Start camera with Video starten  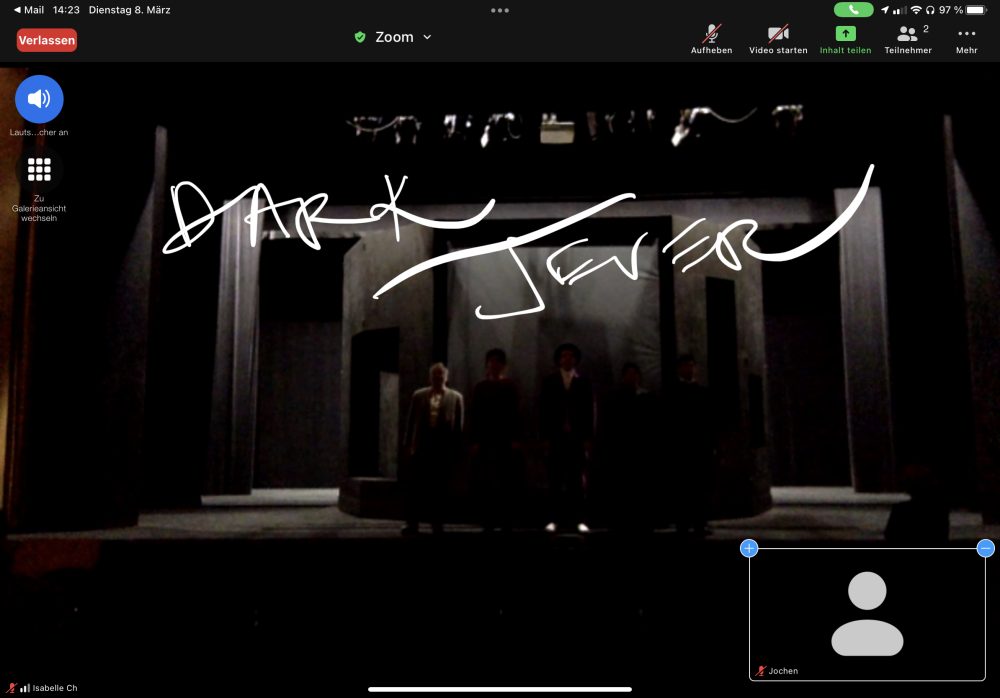click(x=778, y=40)
